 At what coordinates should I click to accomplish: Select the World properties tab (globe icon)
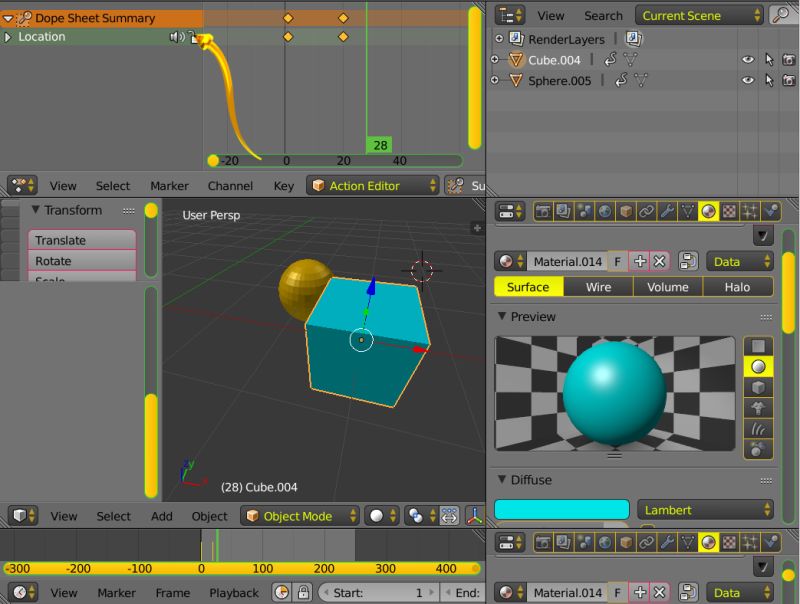[603, 211]
